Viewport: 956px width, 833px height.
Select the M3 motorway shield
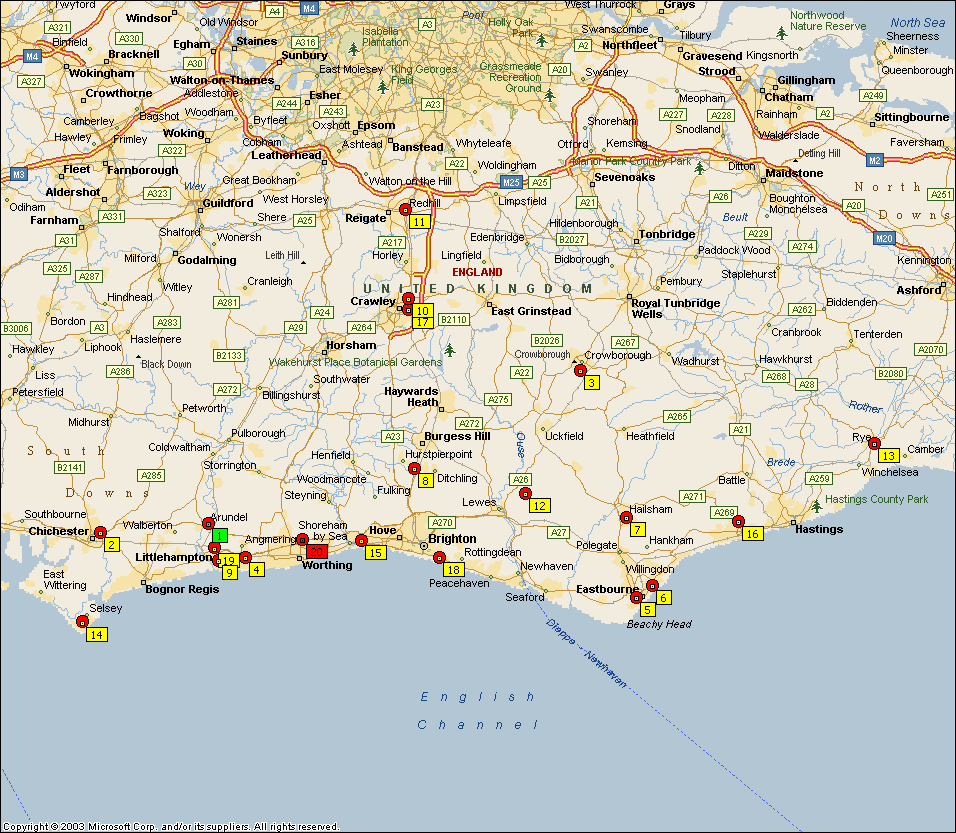19,173
